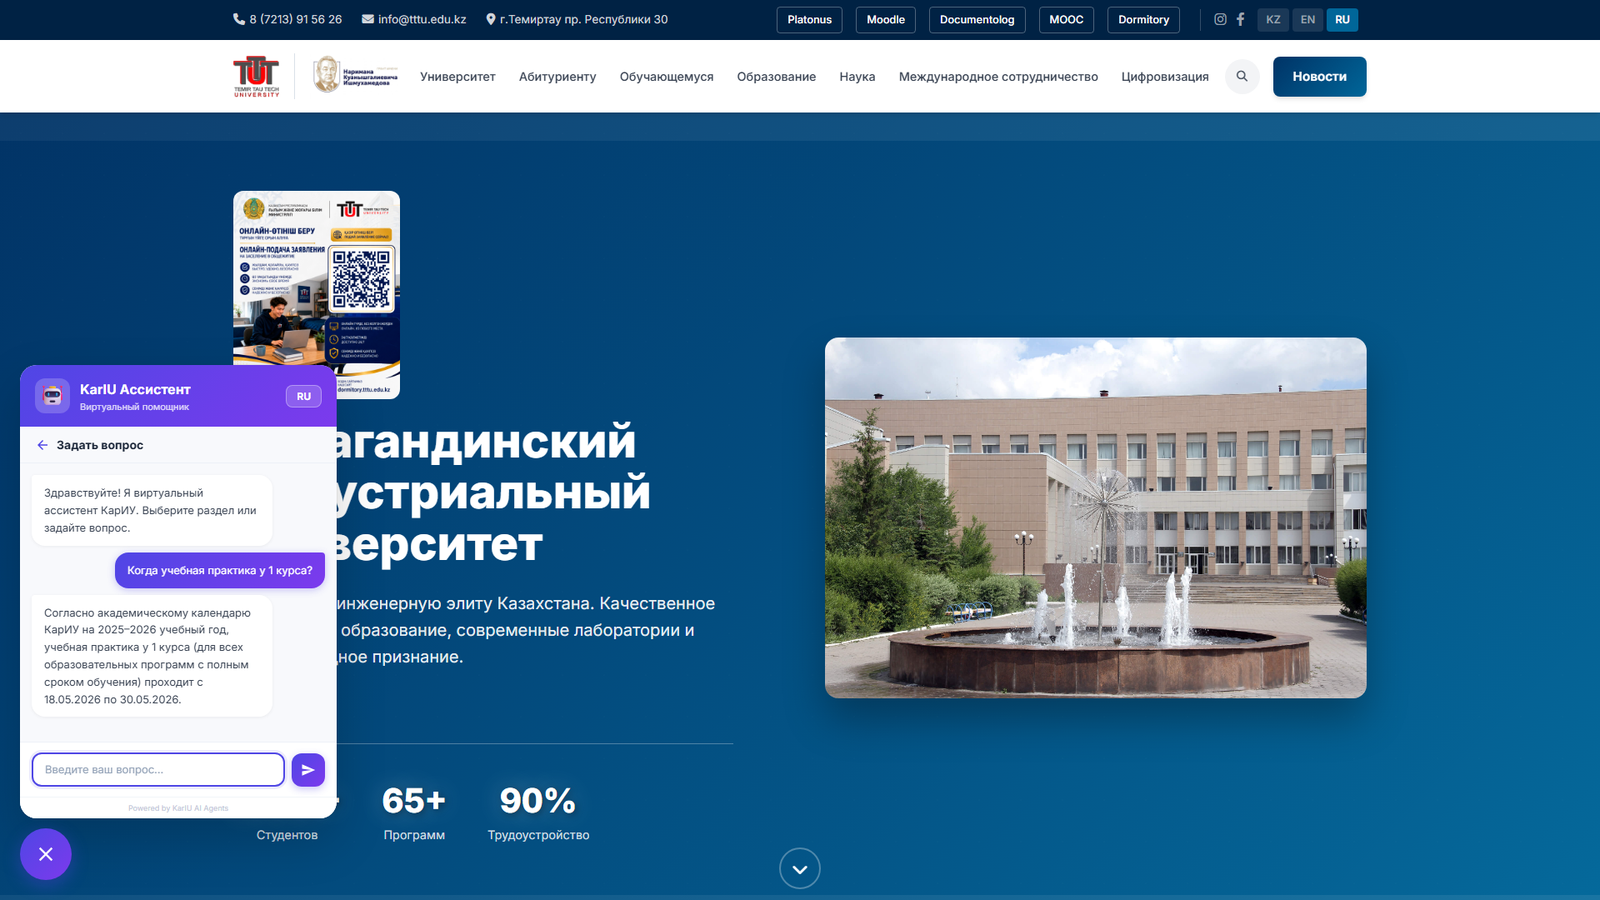Click the assistant greeting message
This screenshot has height=900, width=1600.
click(x=152, y=510)
